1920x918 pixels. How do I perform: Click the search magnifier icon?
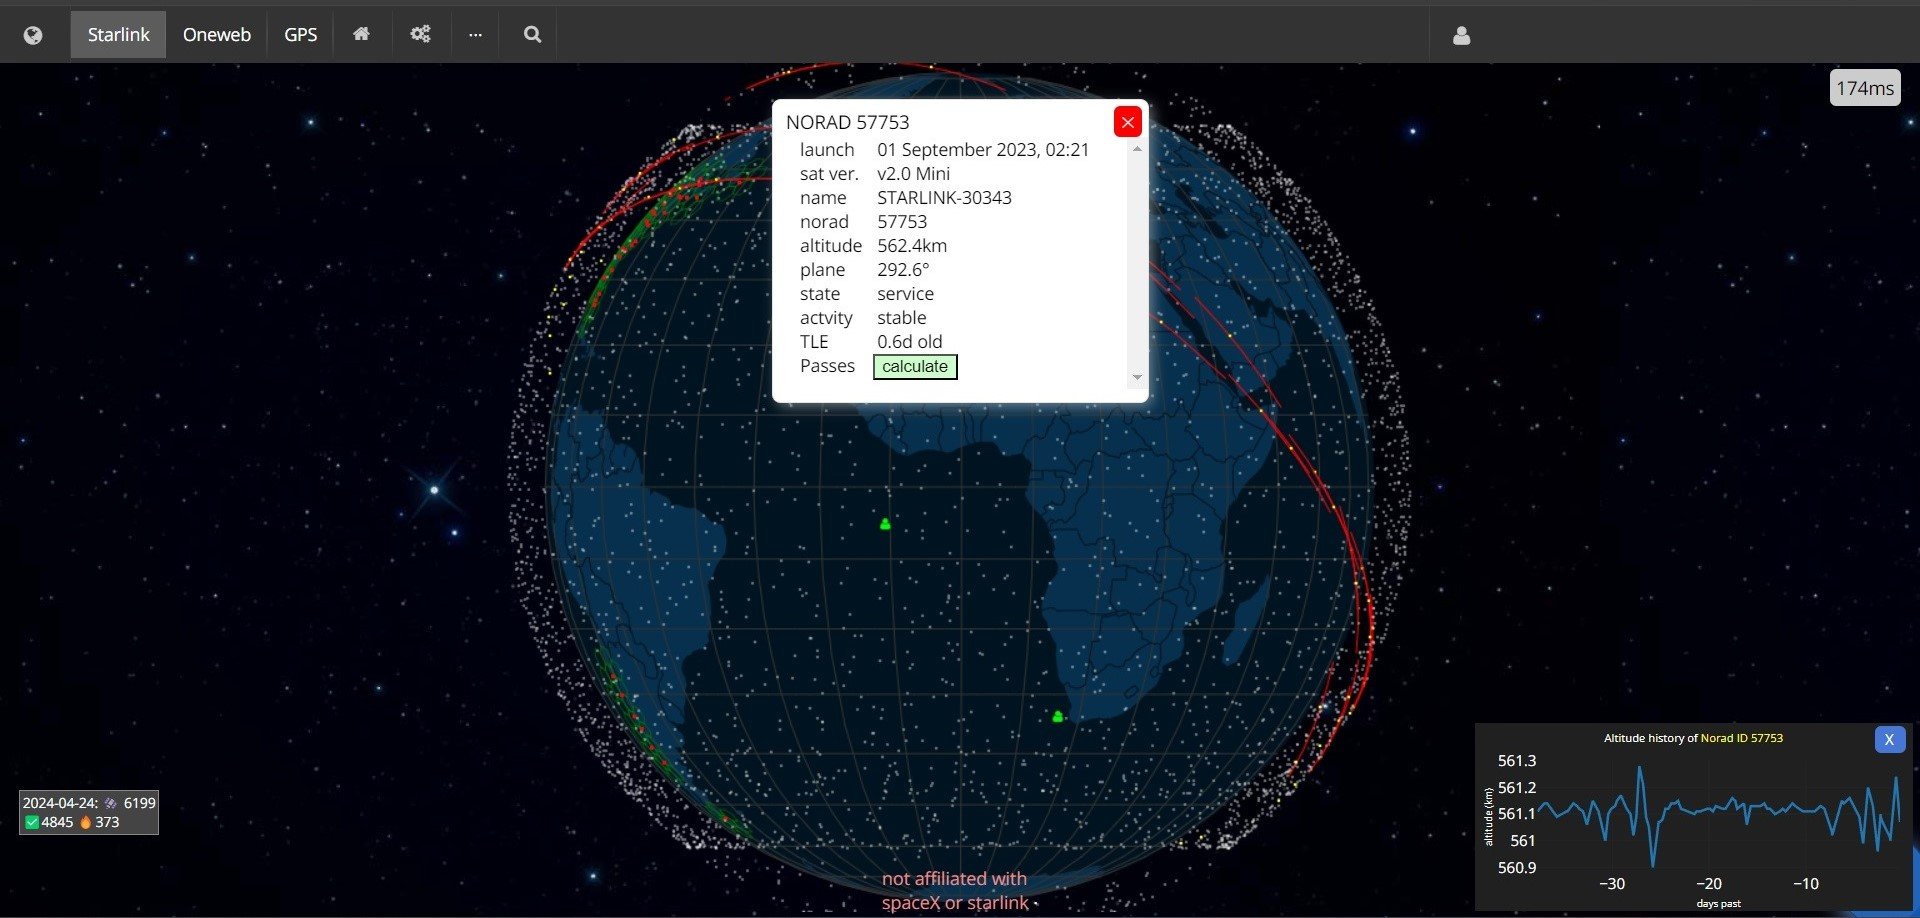click(530, 34)
